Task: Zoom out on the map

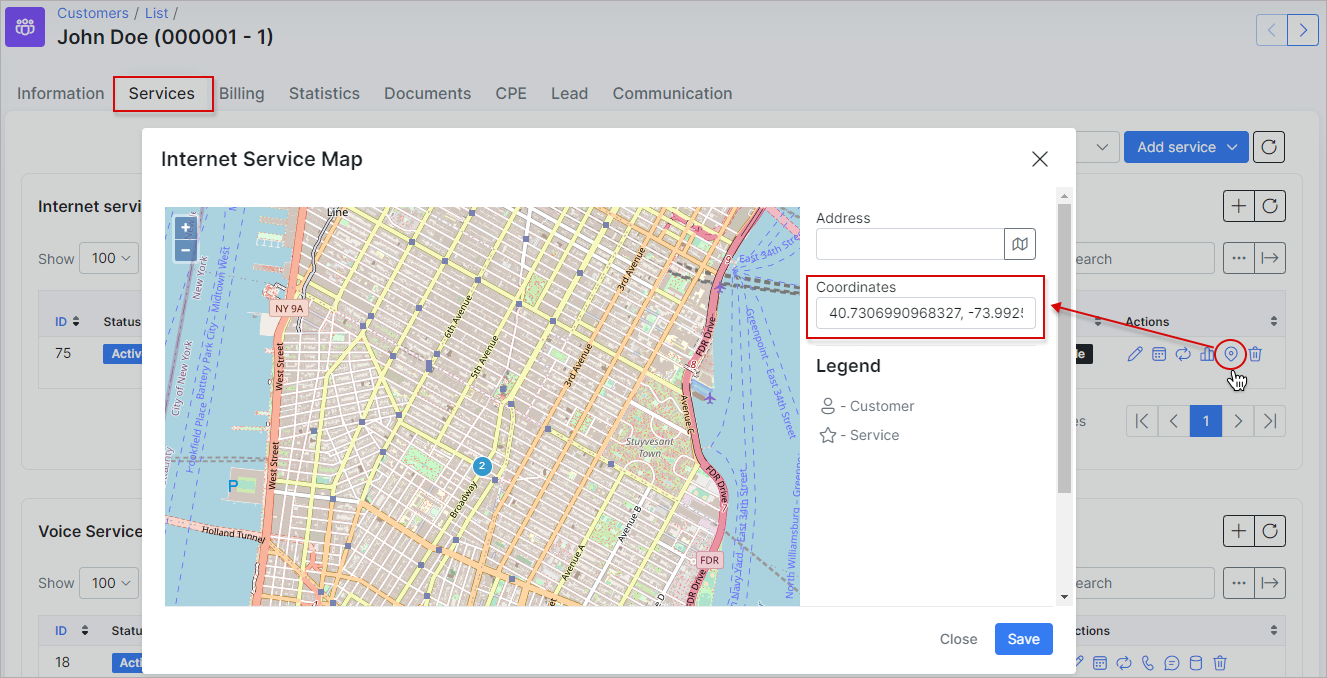Action: click(x=186, y=250)
